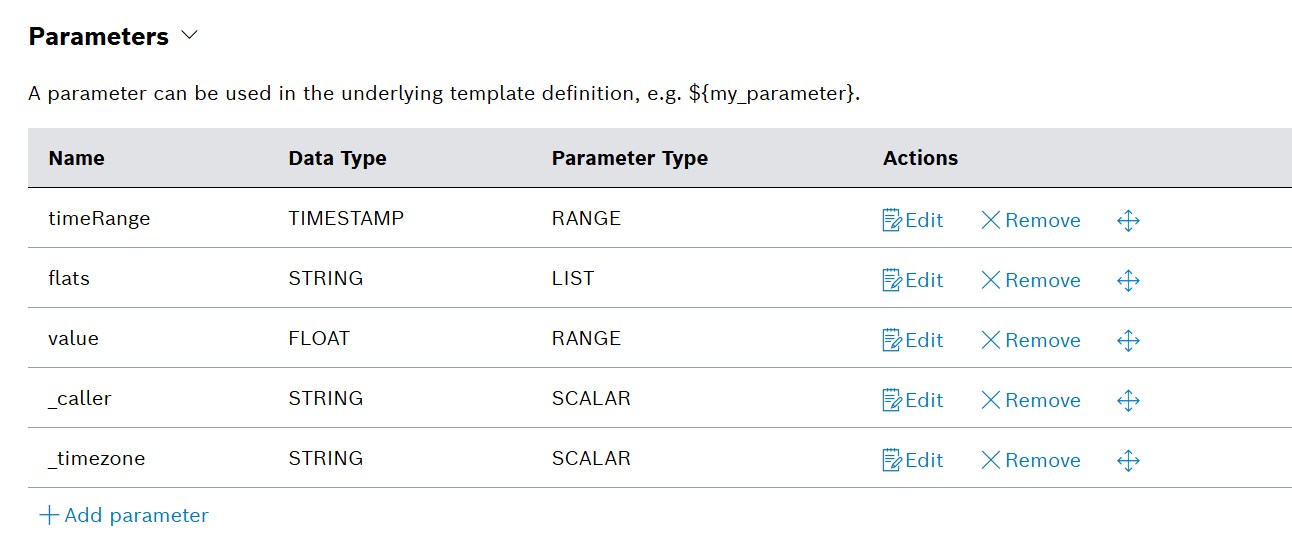Edit the _timezone parameter
This screenshot has height=543, width=1292.
click(912, 460)
